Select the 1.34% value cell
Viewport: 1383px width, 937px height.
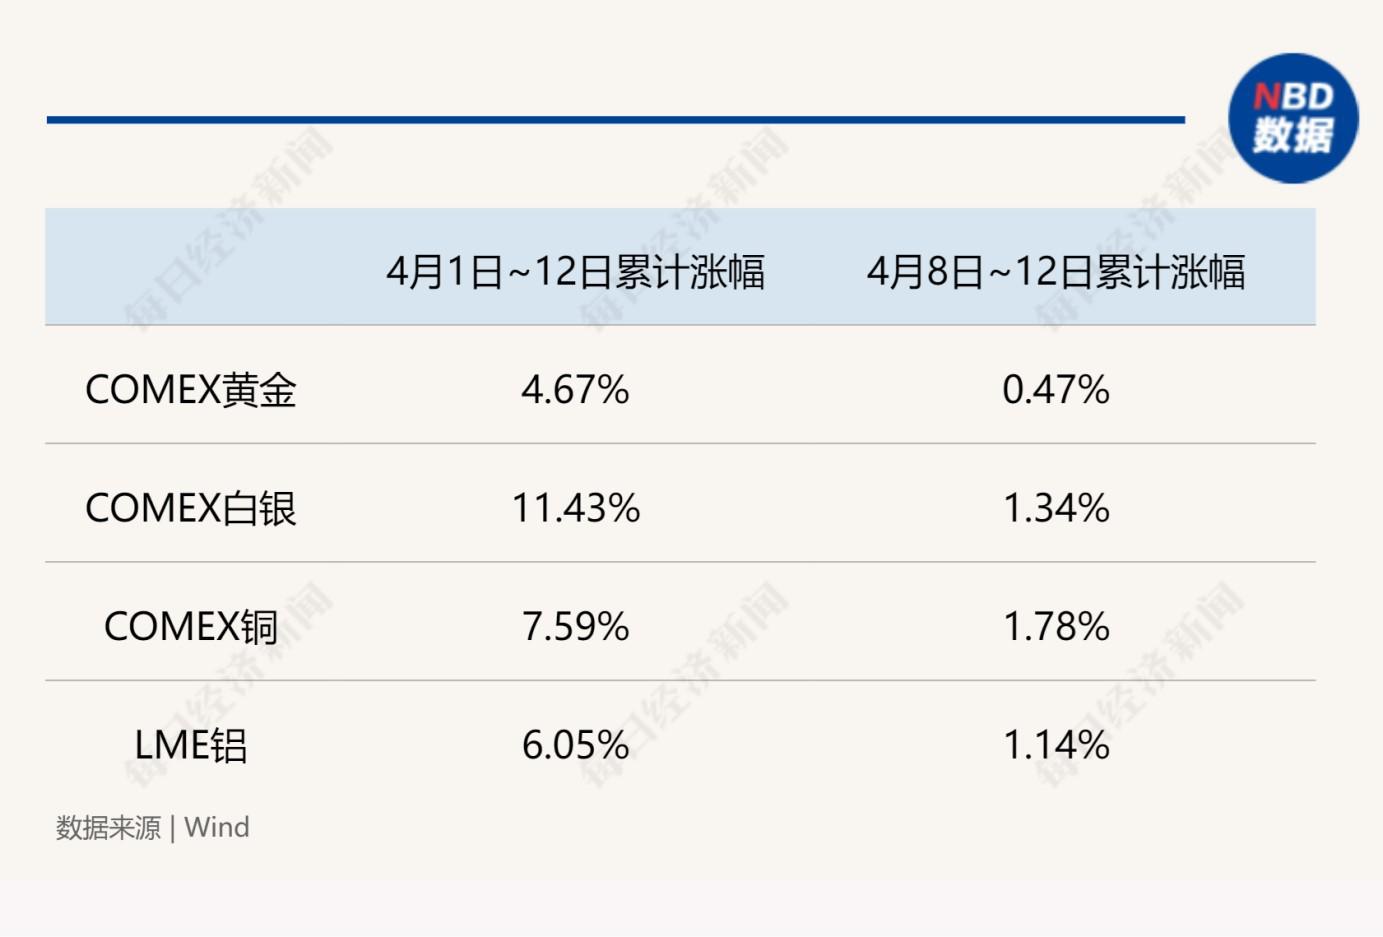1056,508
